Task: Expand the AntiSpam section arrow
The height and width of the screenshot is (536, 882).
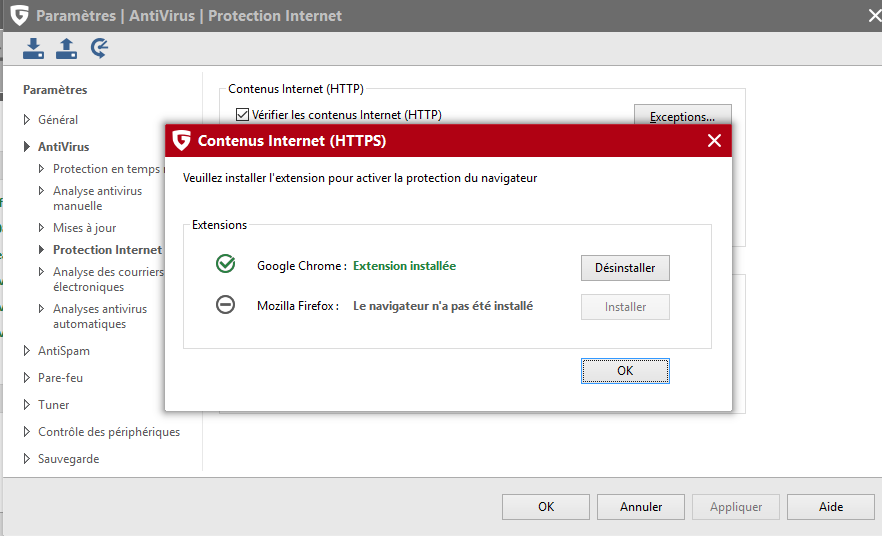Action: click(27, 351)
